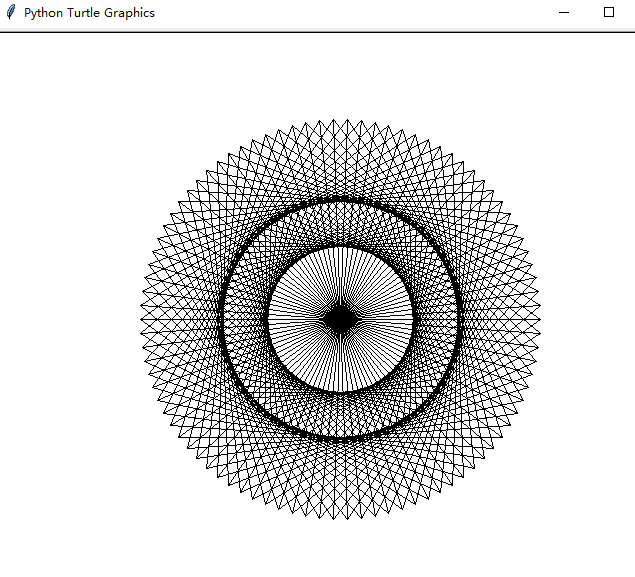Maximize the Python Turtle Graphics window
The height and width of the screenshot is (577, 635).
click(609, 12)
